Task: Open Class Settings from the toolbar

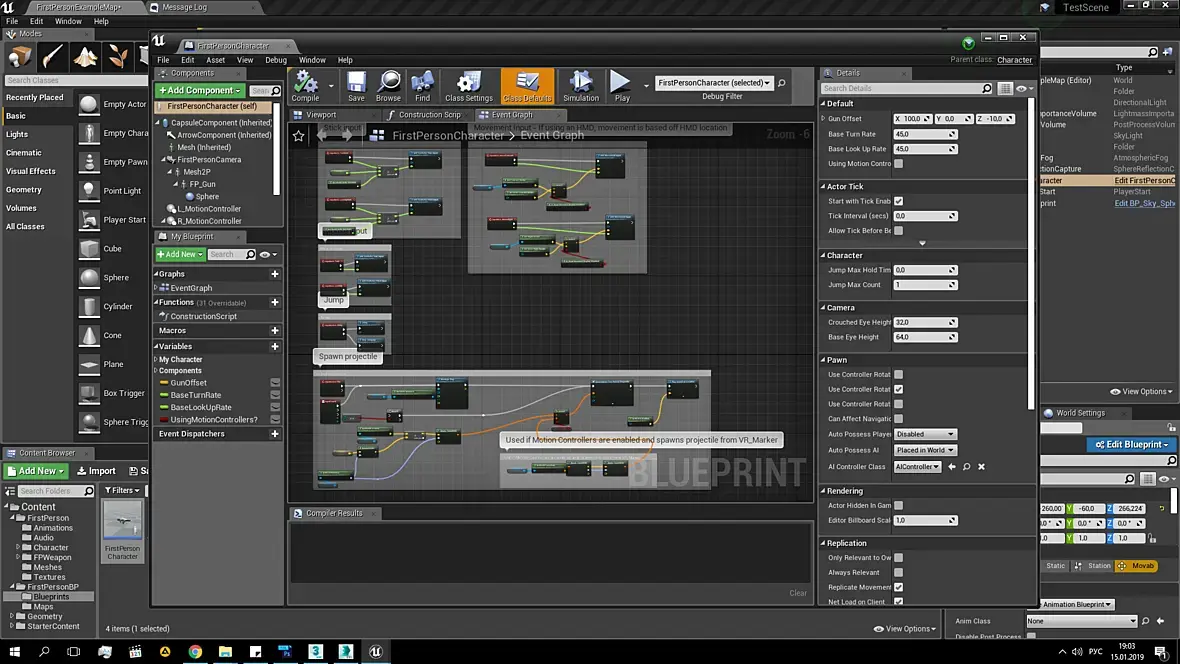Action: [468, 83]
